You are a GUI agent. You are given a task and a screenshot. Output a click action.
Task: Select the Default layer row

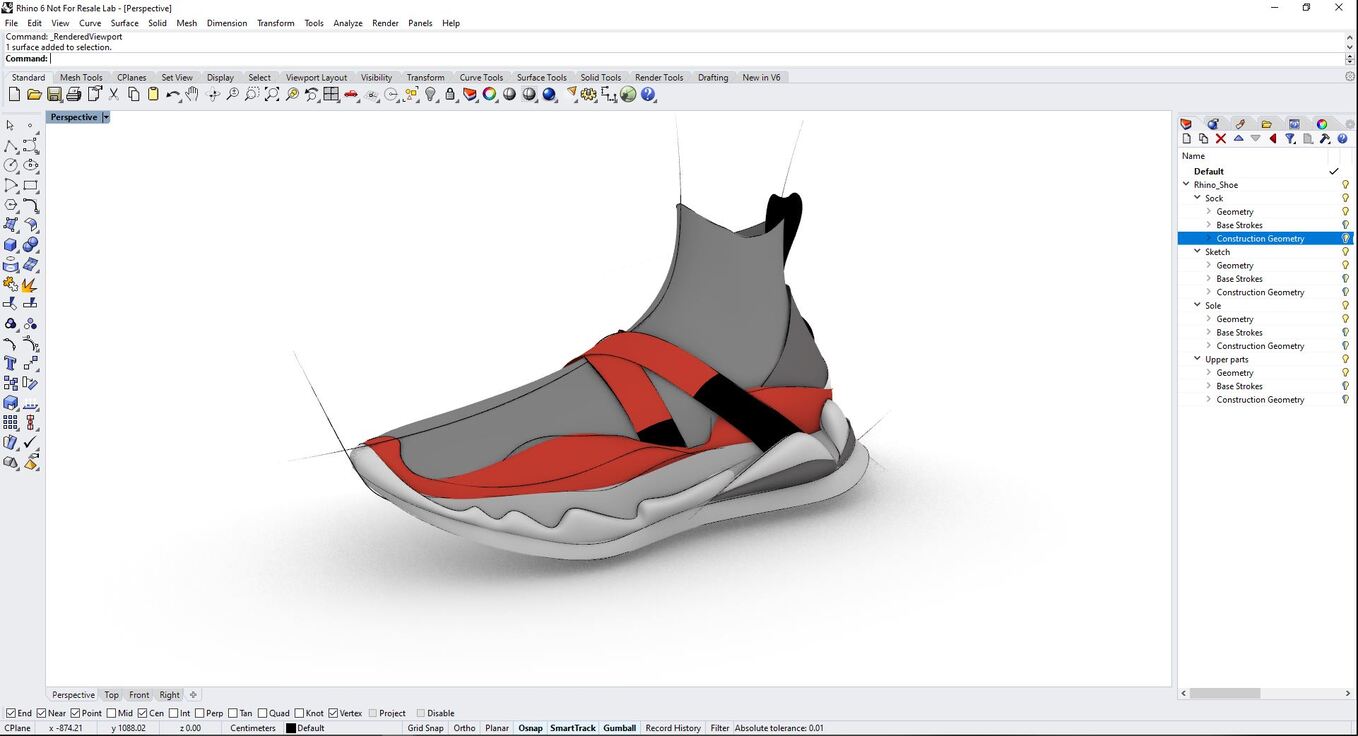pyautogui.click(x=1265, y=171)
